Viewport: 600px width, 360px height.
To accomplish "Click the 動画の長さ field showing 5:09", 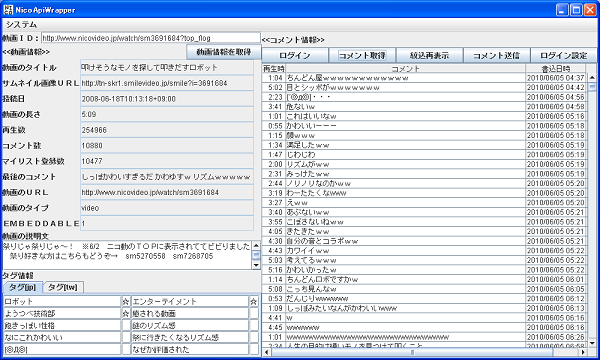I will click(x=167, y=114).
